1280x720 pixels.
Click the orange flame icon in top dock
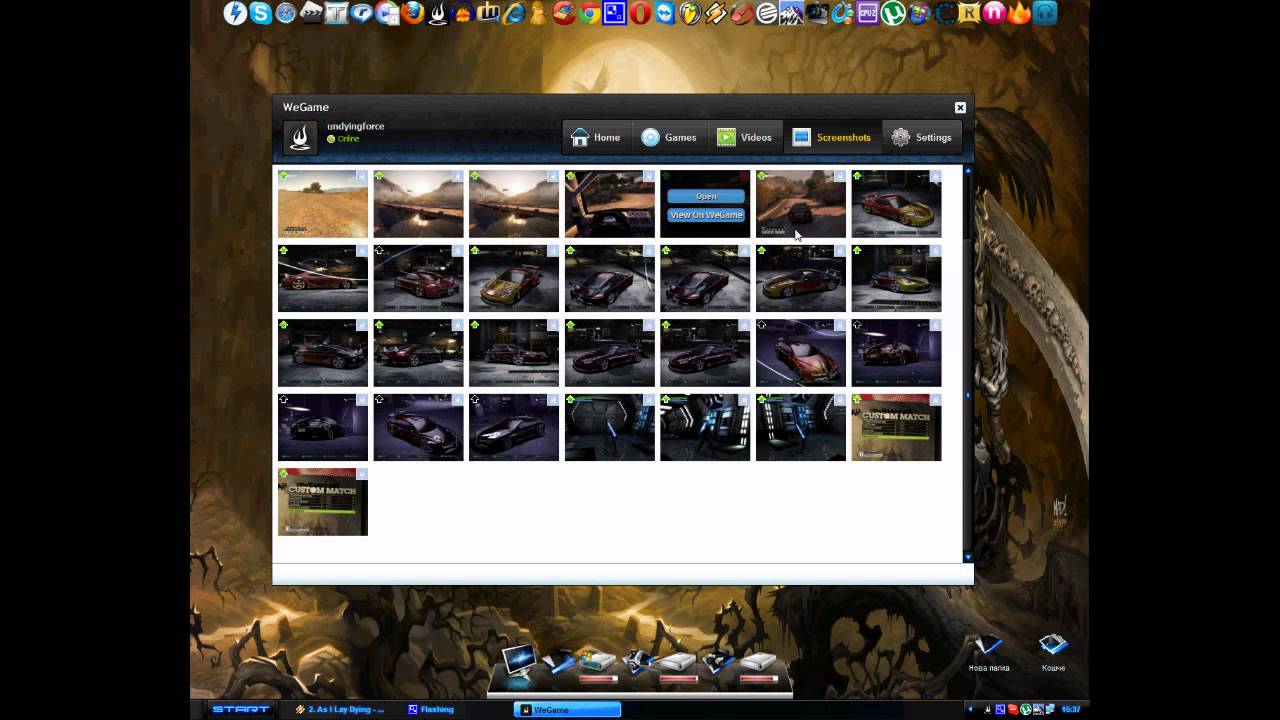click(1019, 13)
